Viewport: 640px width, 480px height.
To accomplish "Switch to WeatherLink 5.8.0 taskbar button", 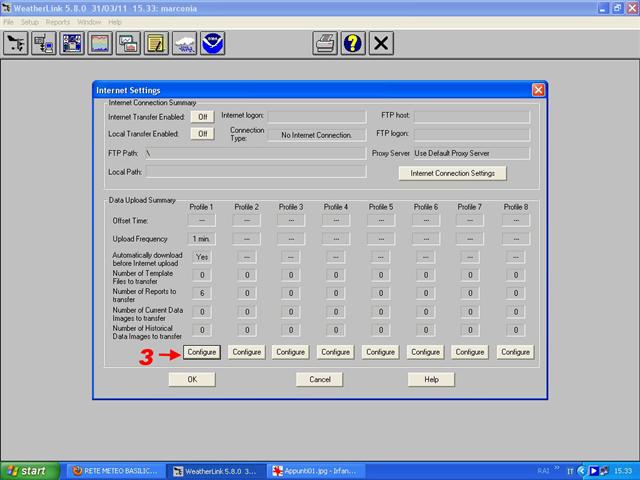I will point(216,471).
